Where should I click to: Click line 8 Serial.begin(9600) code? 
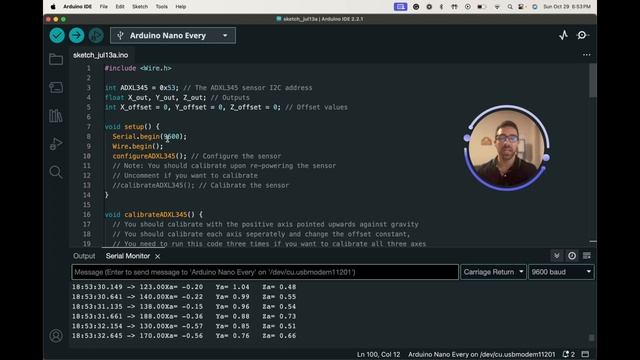(x=149, y=136)
